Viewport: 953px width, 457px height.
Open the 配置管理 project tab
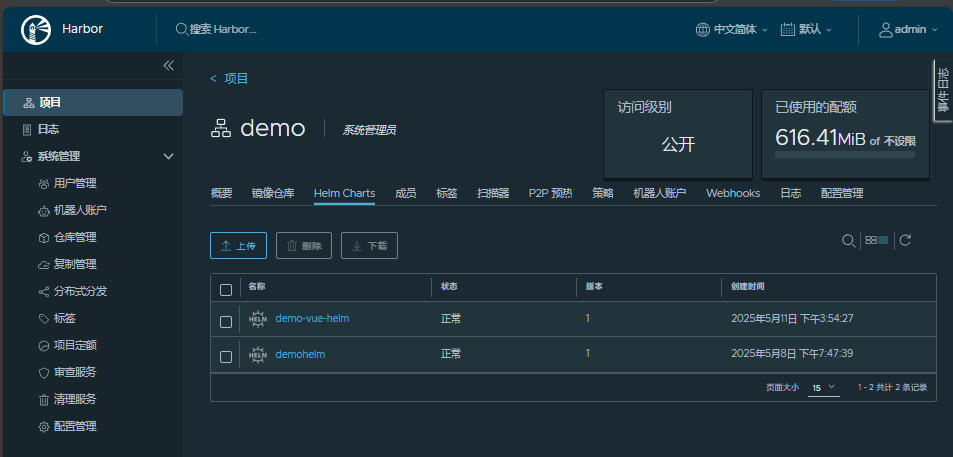[x=842, y=193]
